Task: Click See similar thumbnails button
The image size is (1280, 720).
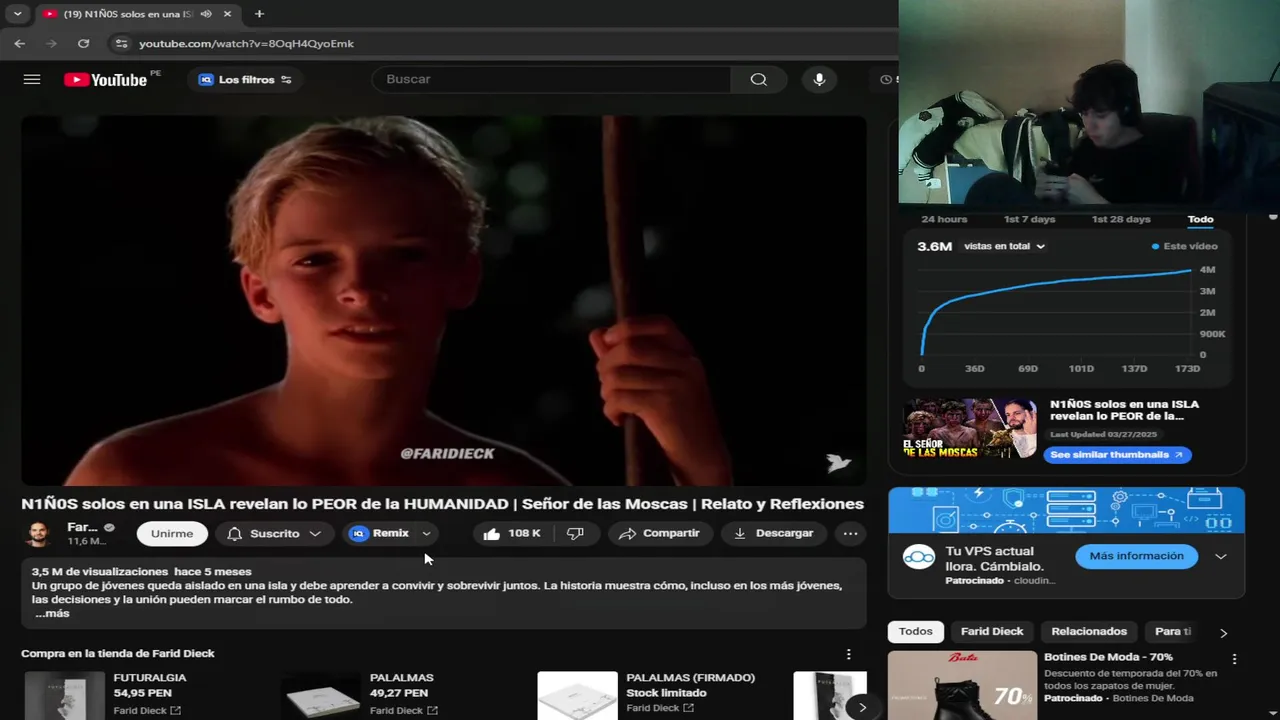Action: (1117, 455)
